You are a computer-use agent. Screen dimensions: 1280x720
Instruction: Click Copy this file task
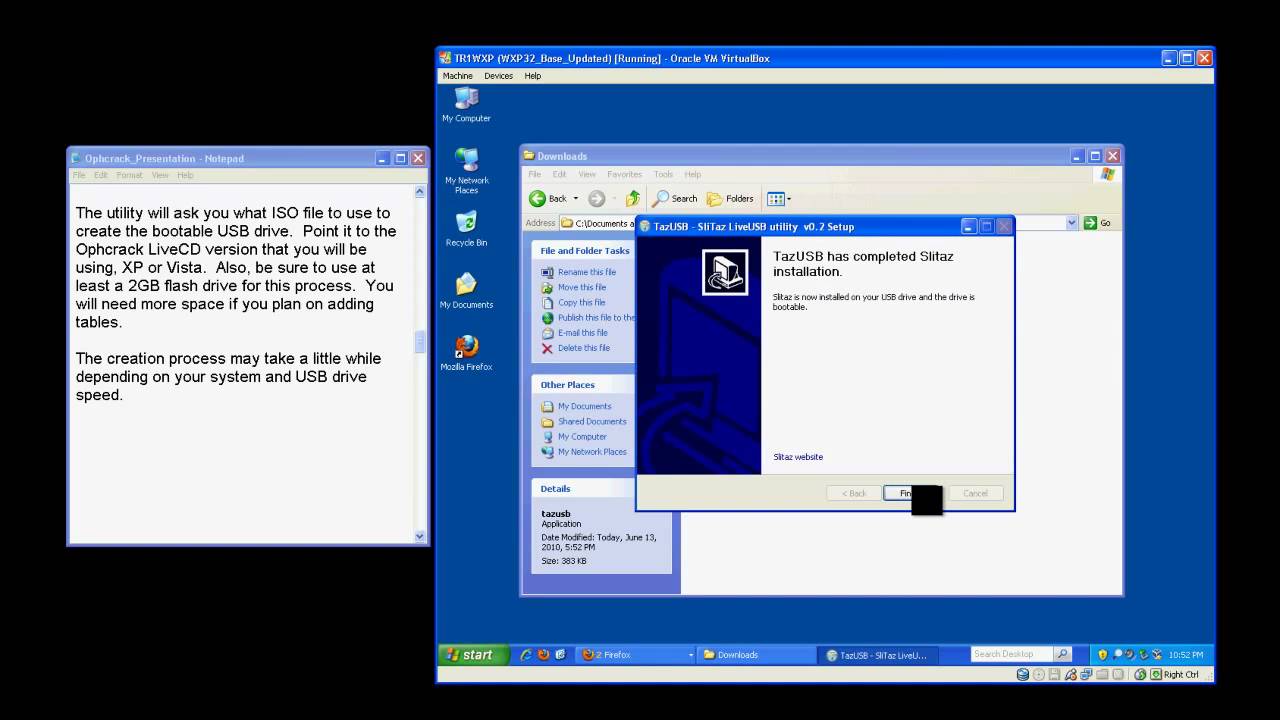coord(573,302)
